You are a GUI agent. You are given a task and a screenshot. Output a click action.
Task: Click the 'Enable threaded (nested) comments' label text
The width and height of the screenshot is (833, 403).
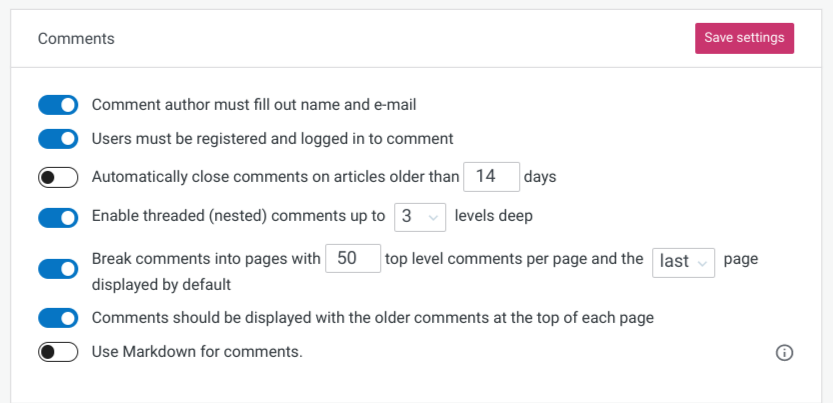tap(239, 217)
